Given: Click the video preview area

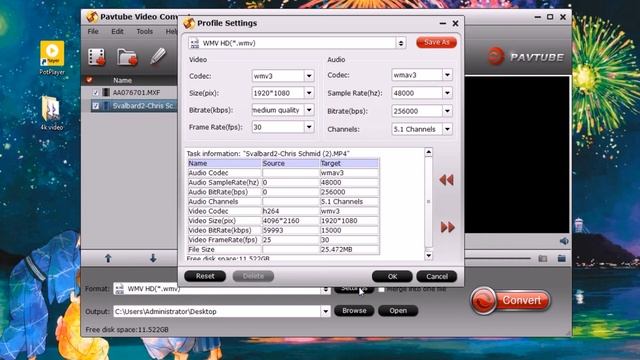Looking at the screenshot, I should click(517, 154).
